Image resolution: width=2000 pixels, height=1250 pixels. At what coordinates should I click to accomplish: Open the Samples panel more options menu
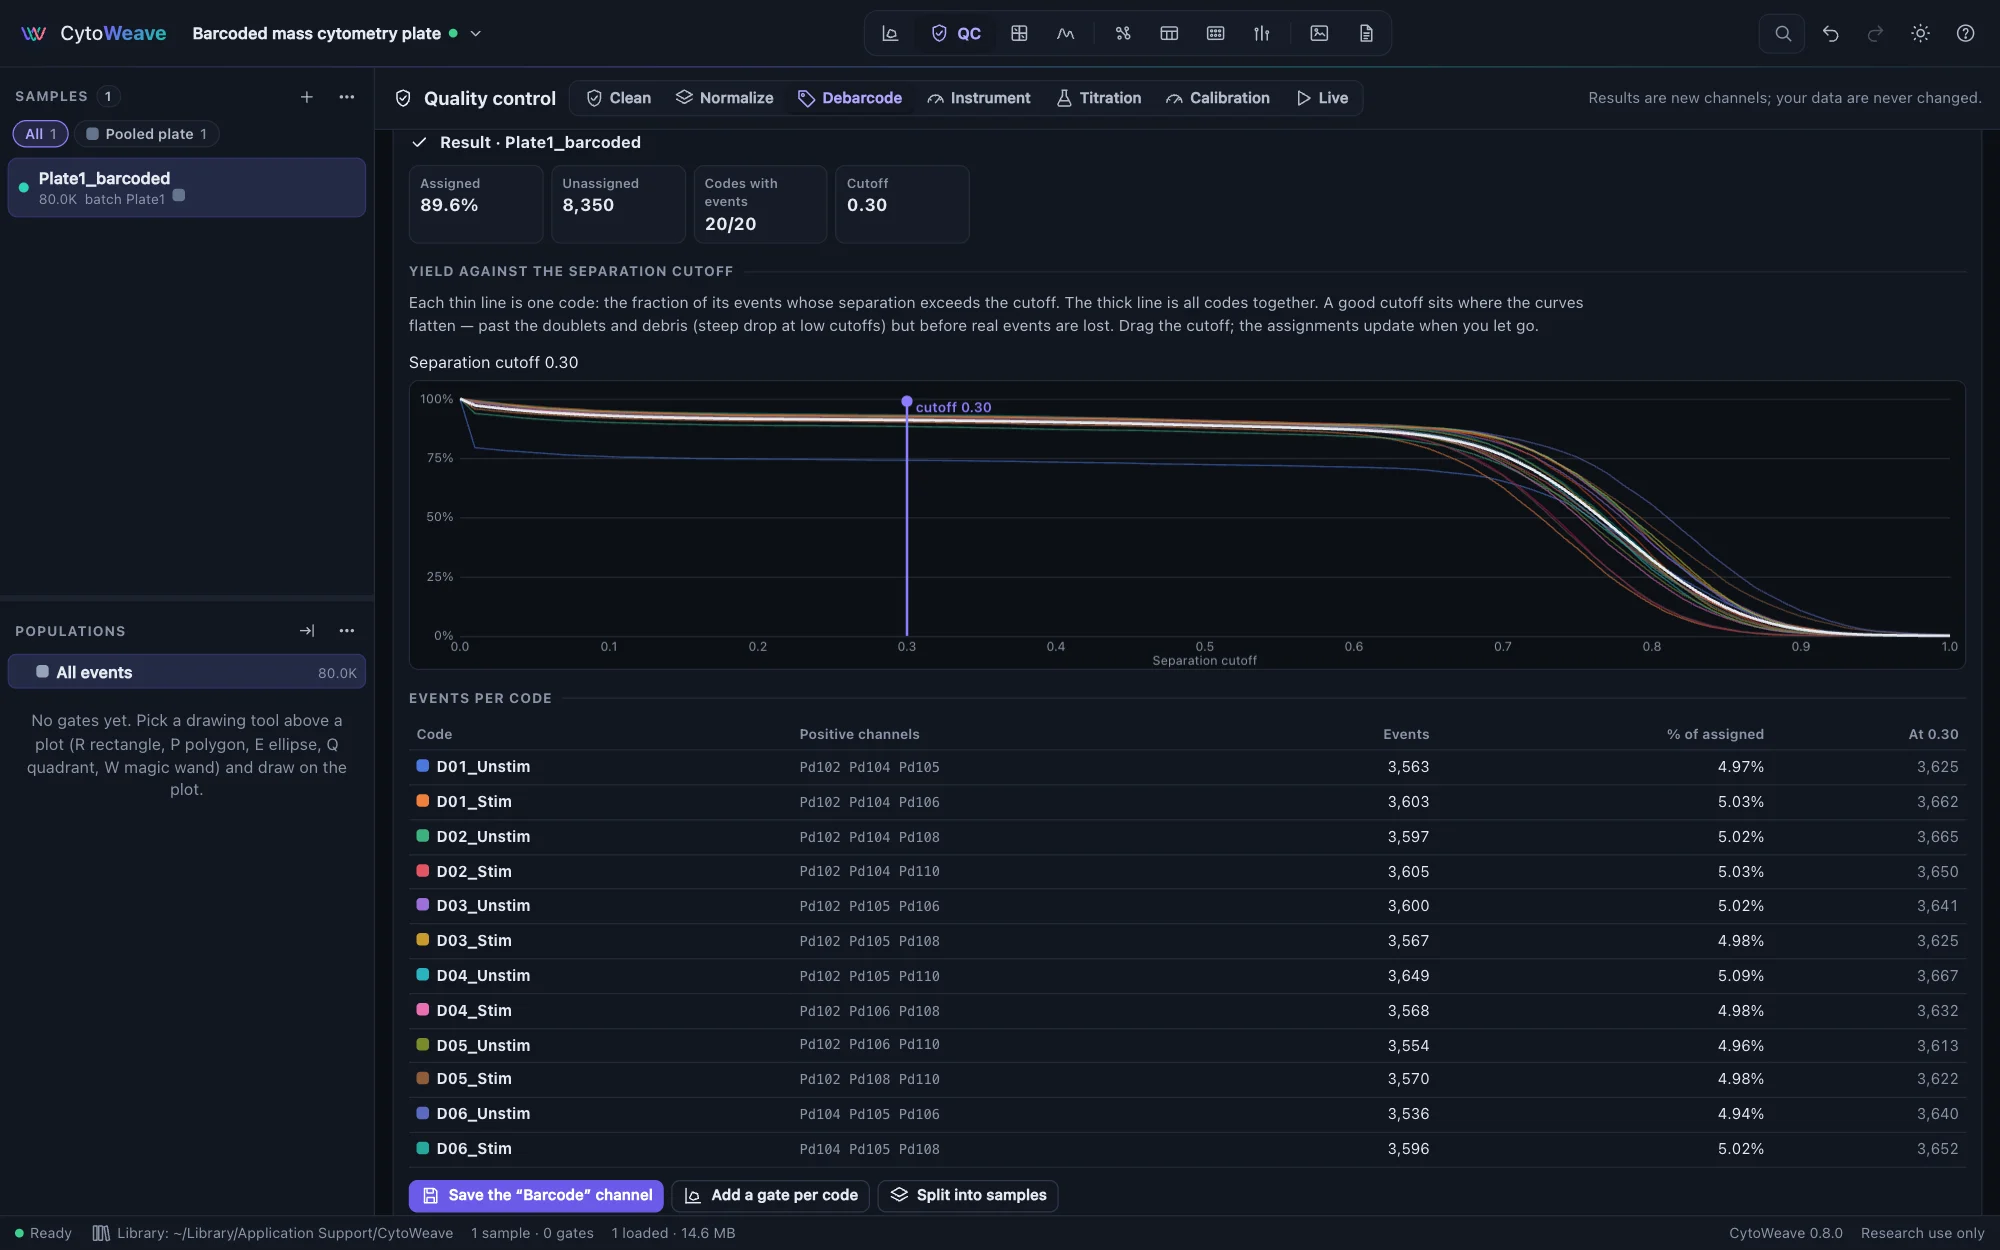347,97
